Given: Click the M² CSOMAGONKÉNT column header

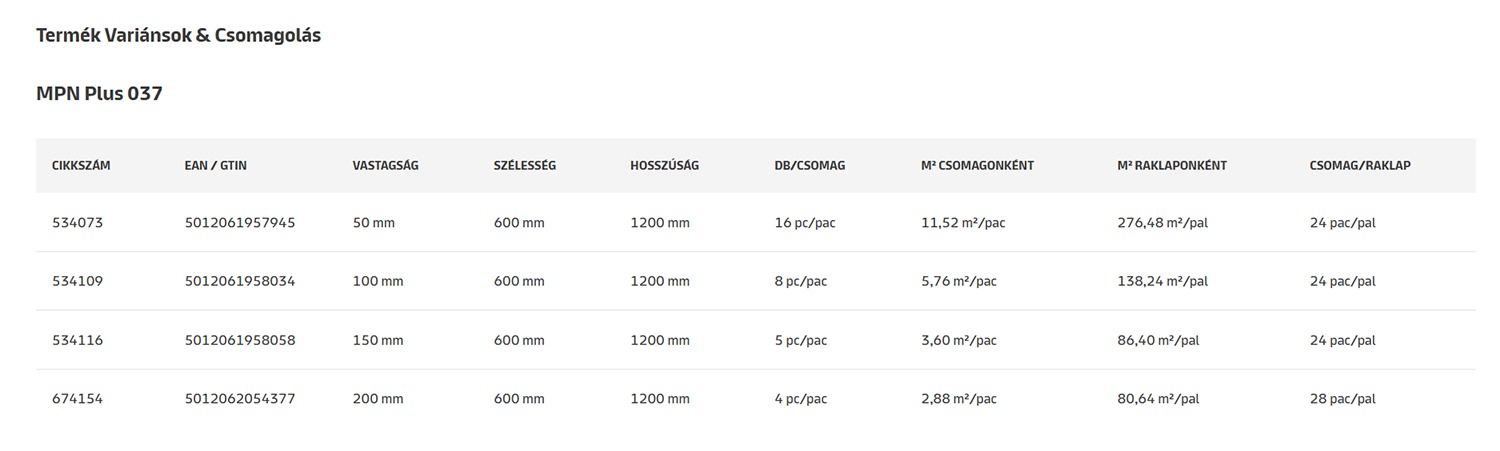Looking at the screenshot, I should coord(977,166).
